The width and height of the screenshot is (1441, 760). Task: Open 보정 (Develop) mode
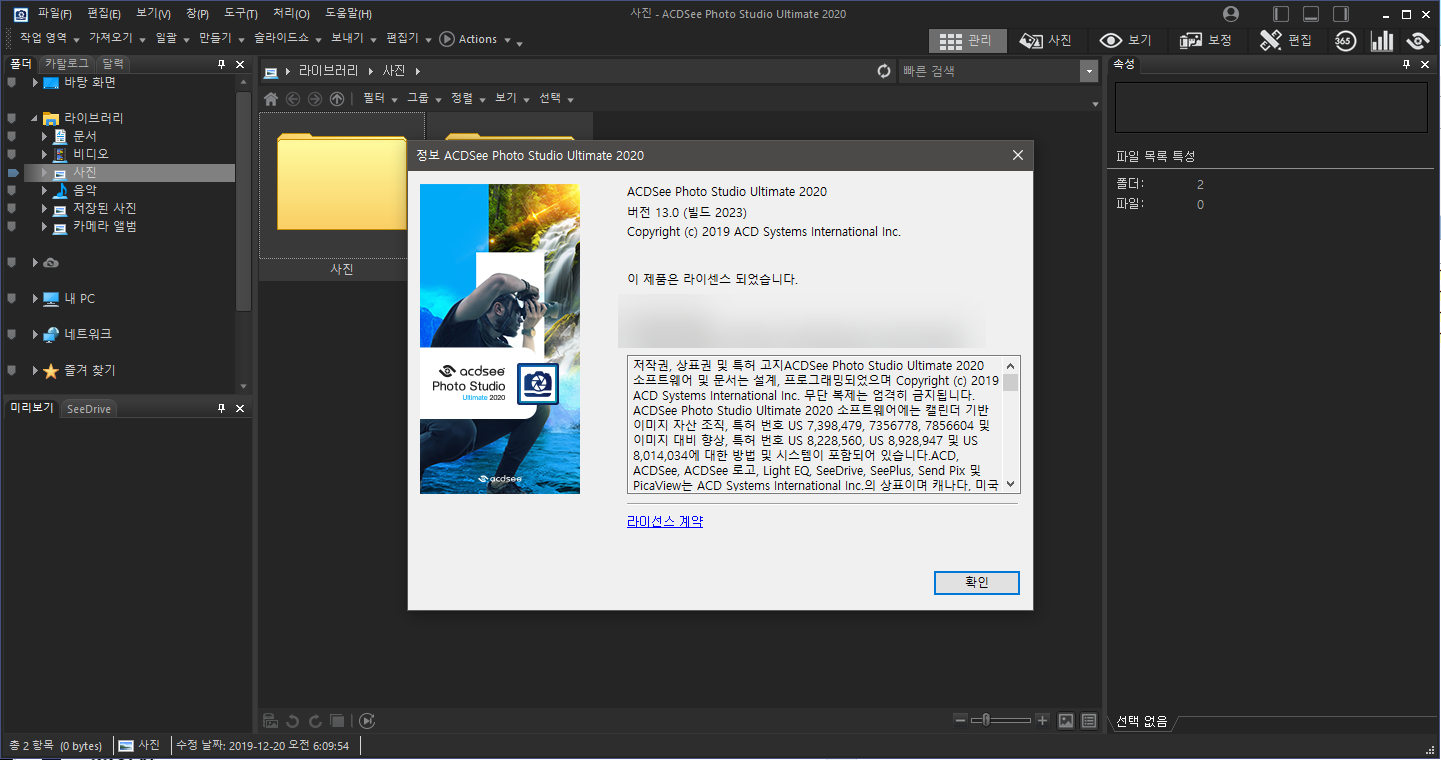click(1206, 40)
